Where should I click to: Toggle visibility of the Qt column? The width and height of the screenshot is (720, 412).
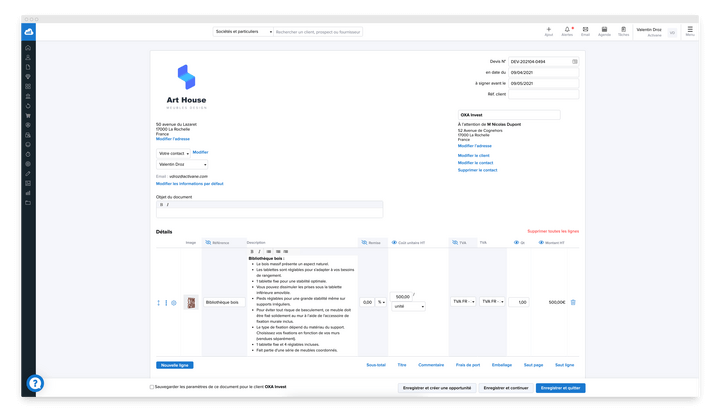pos(516,243)
